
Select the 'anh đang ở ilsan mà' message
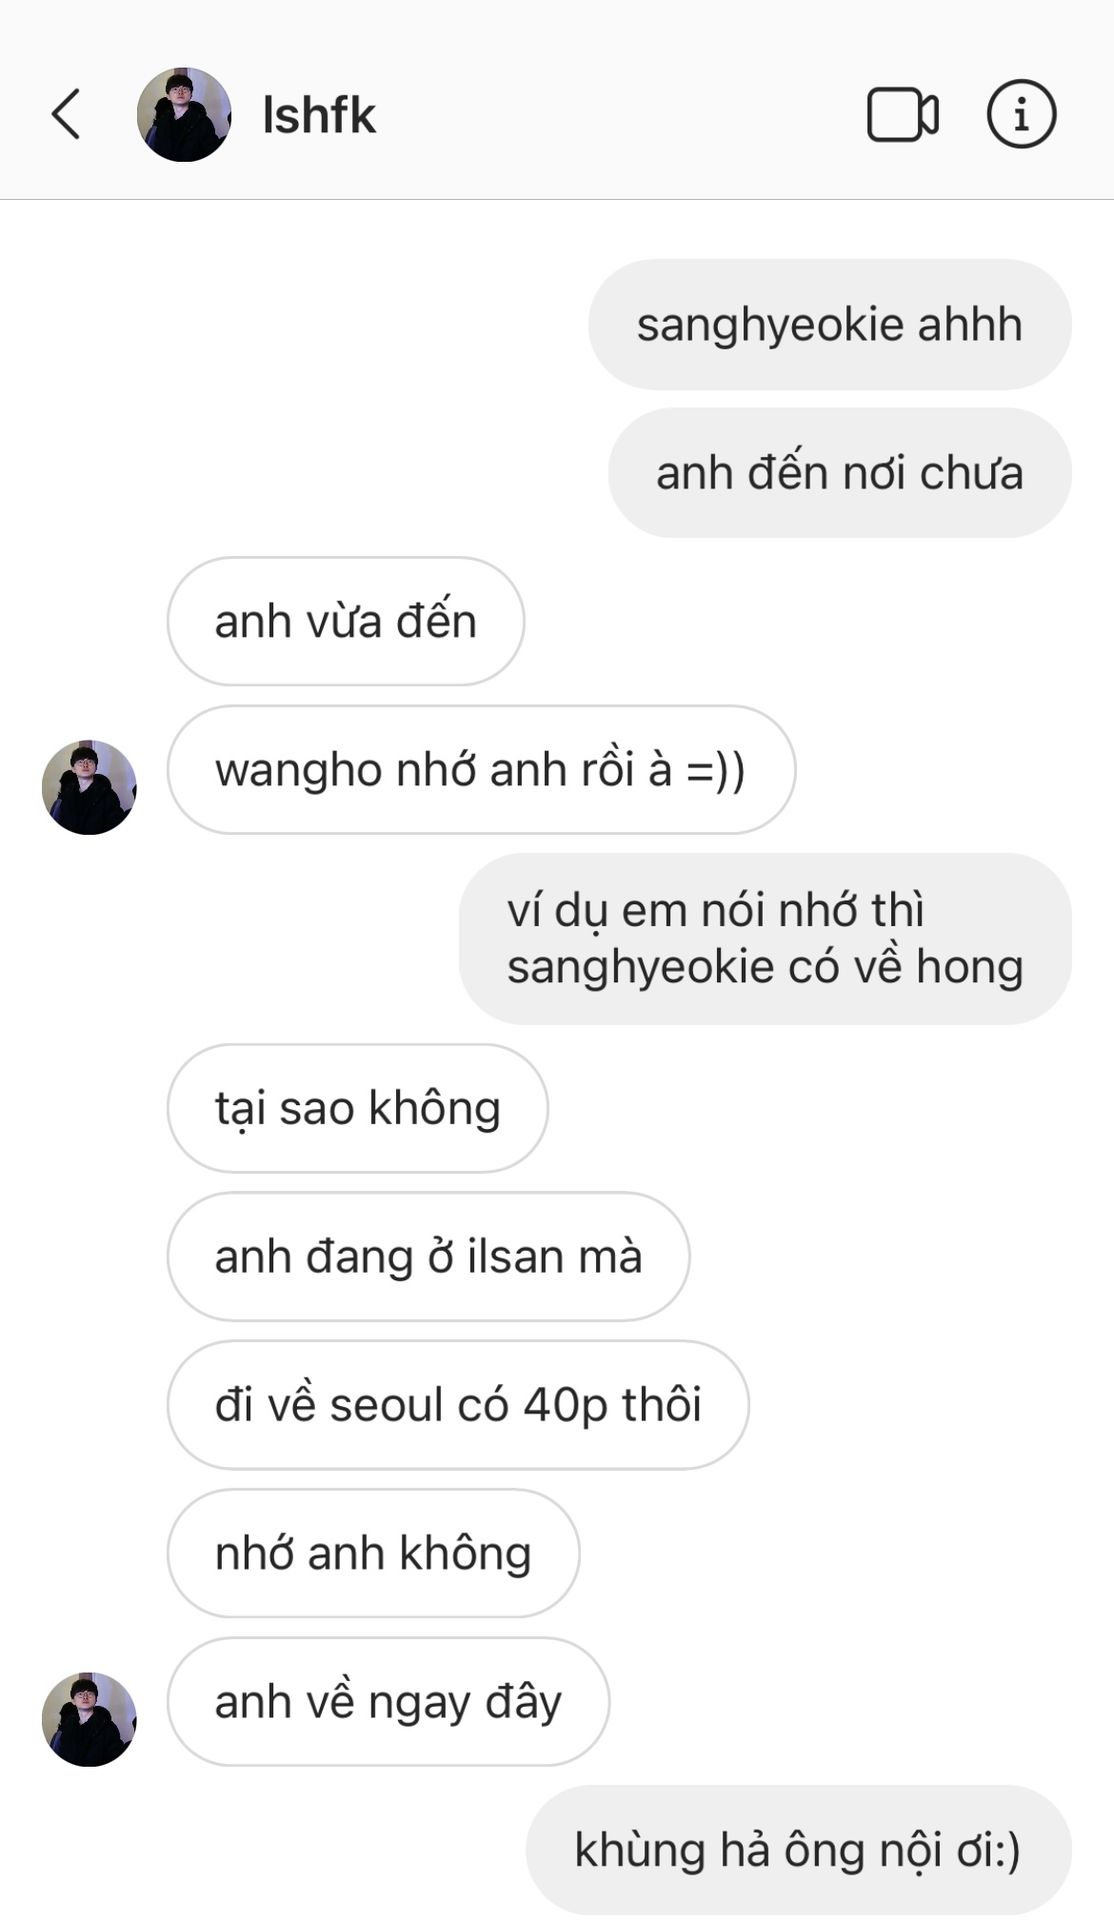(429, 1256)
